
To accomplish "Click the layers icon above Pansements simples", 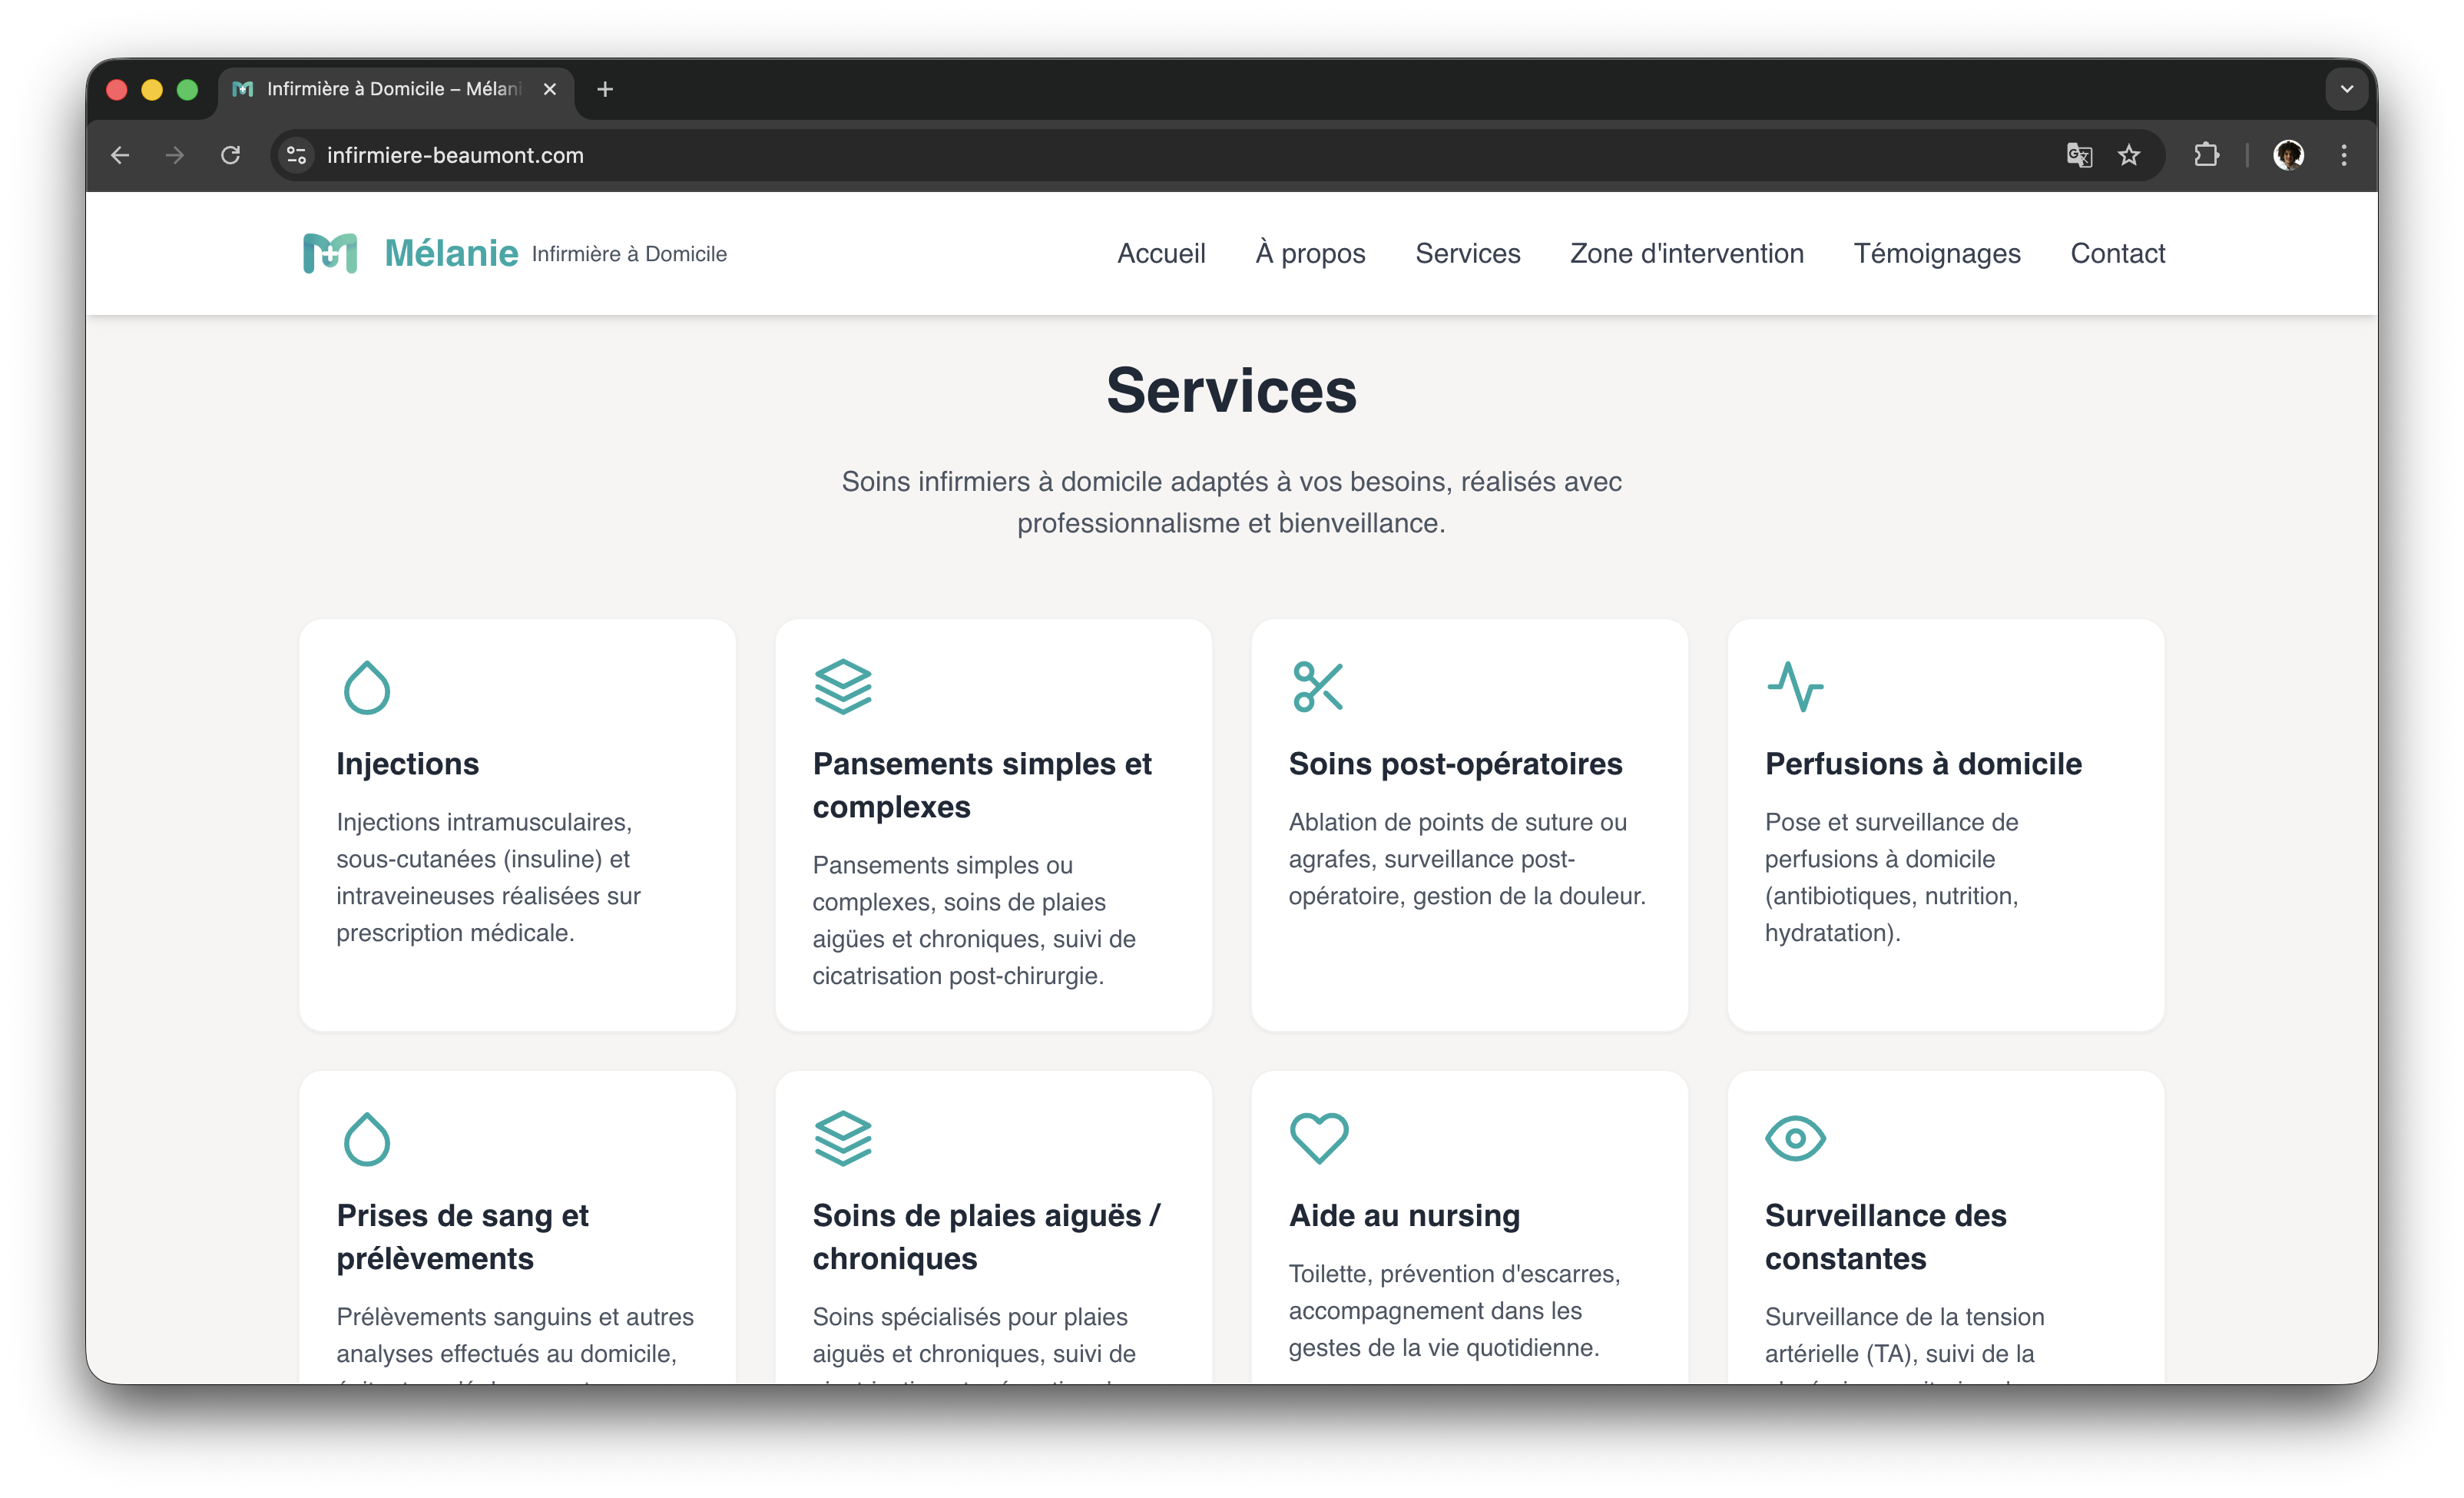I will click(842, 687).
